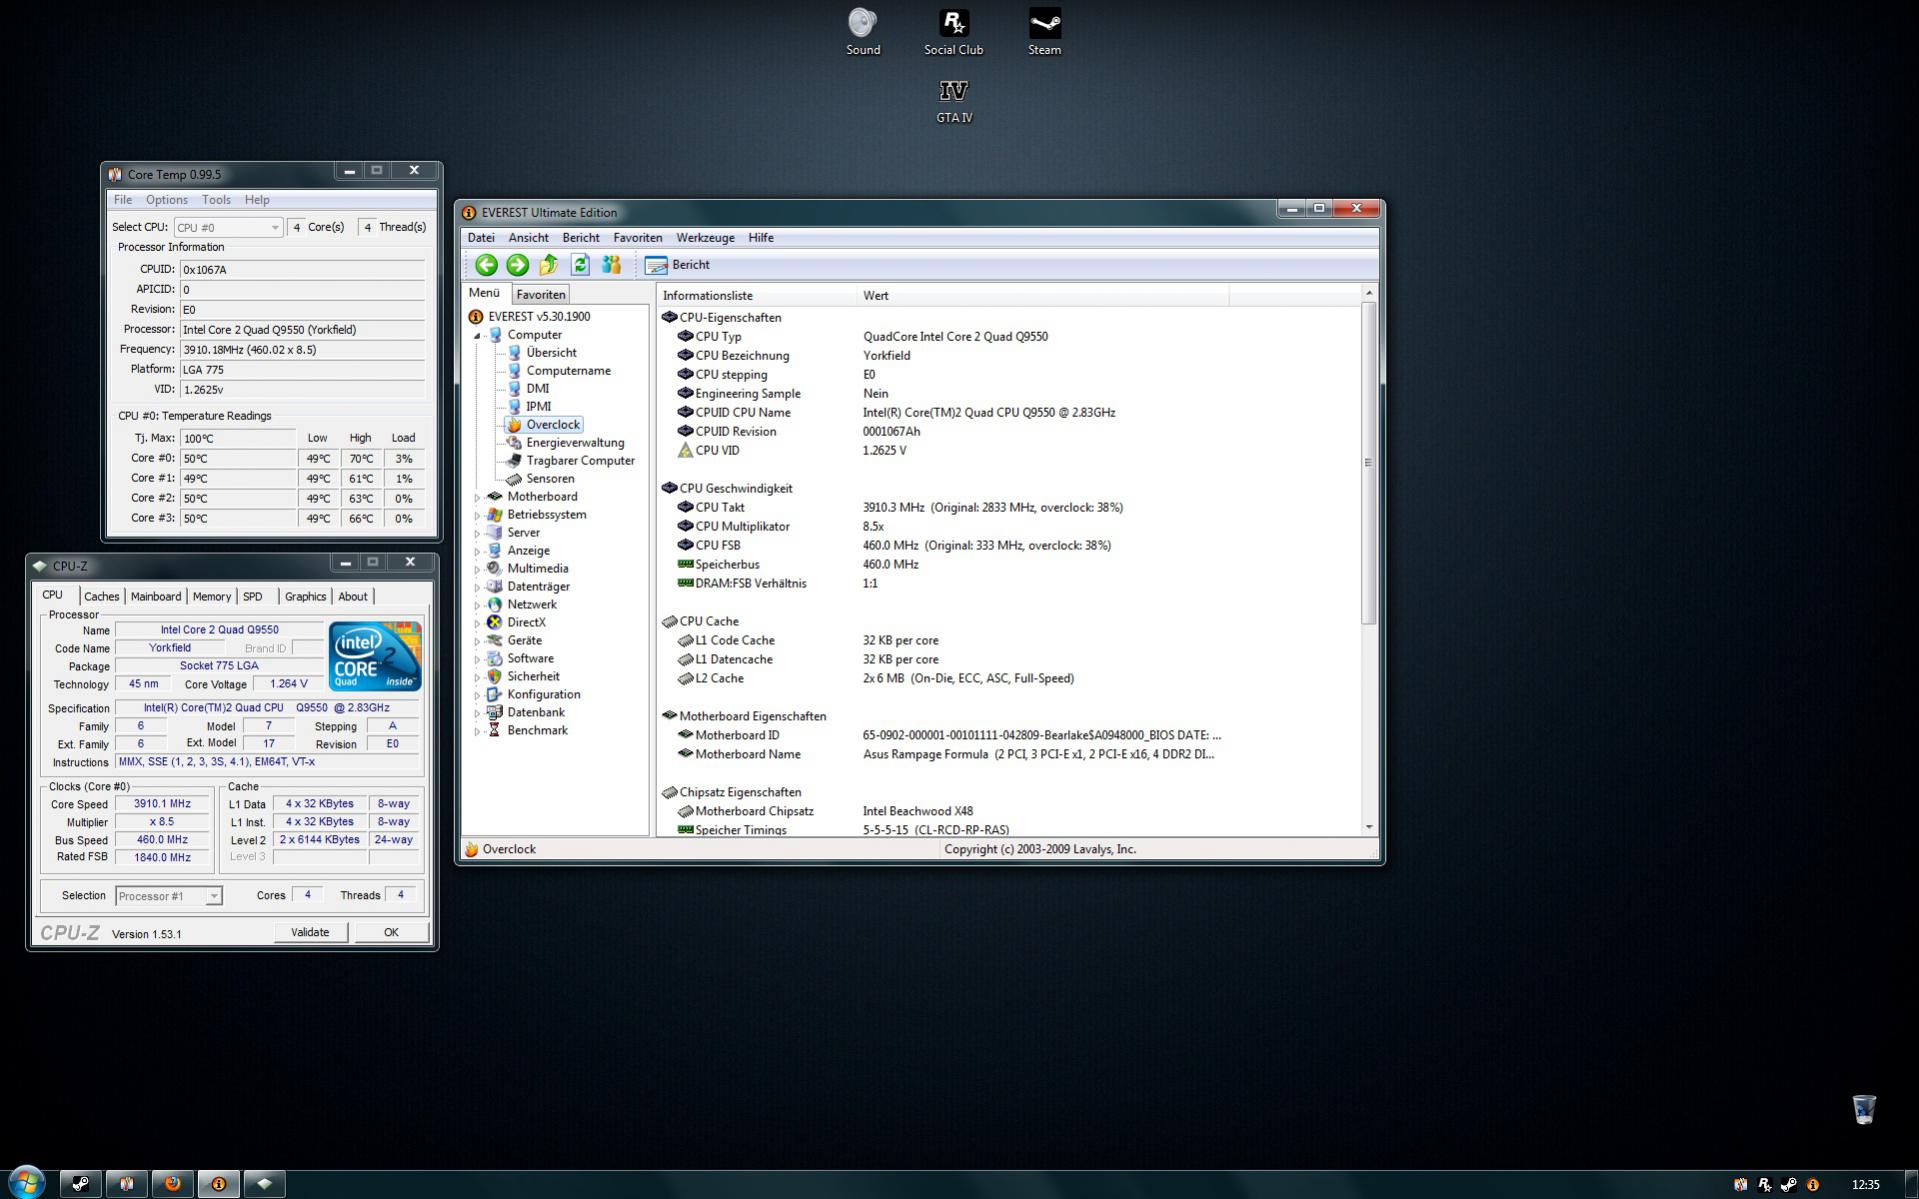Screen dimensions: 1919x1199
Task: Open the Werkzeuge menu in EVEREST
Action: click(704, 238)
